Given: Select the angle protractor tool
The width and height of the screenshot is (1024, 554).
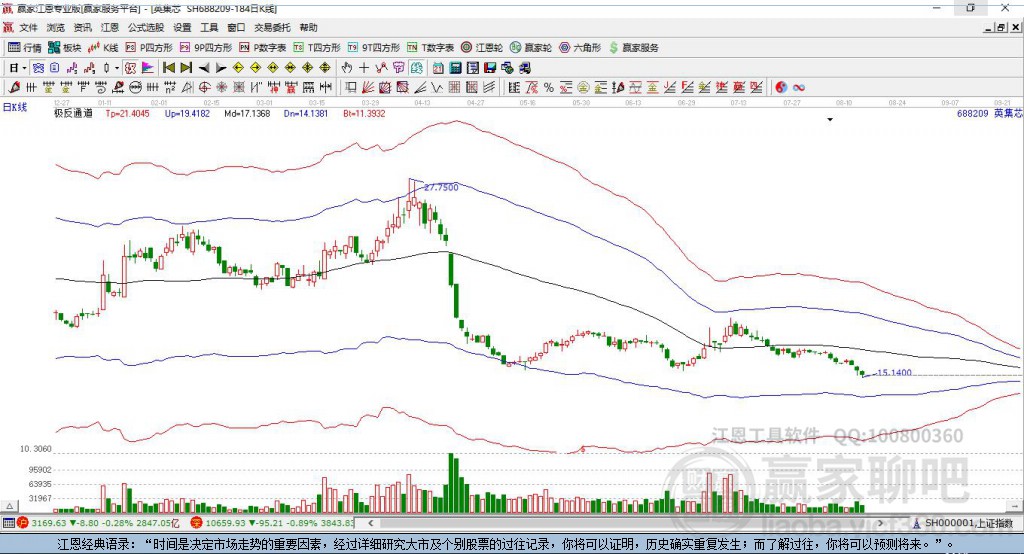Looking at the screenshot, I should (x=187, y=88).
